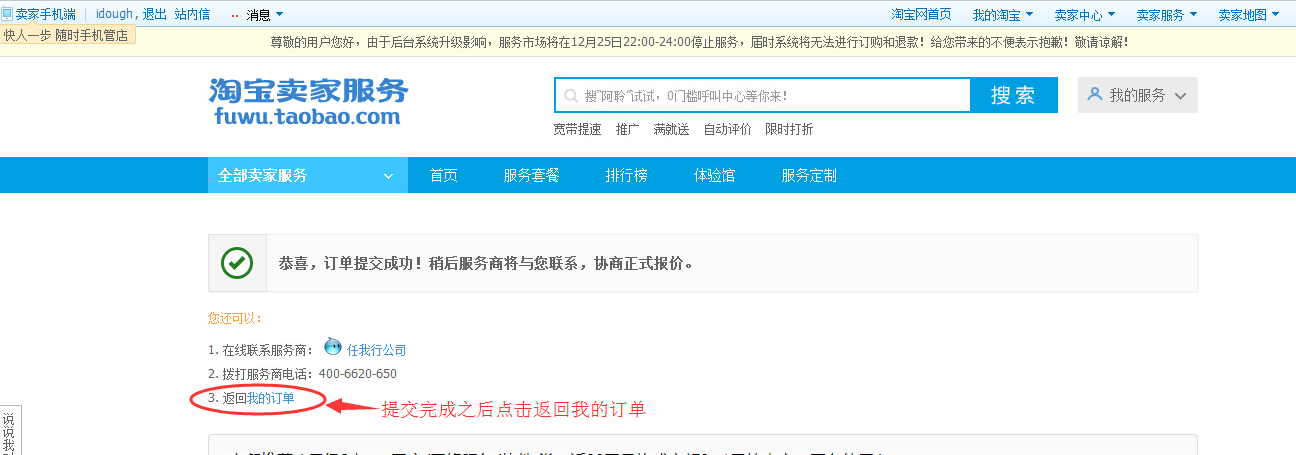The image size is (1296, 455).
Task: Click the green checkmark success icon
Action: 237,263
